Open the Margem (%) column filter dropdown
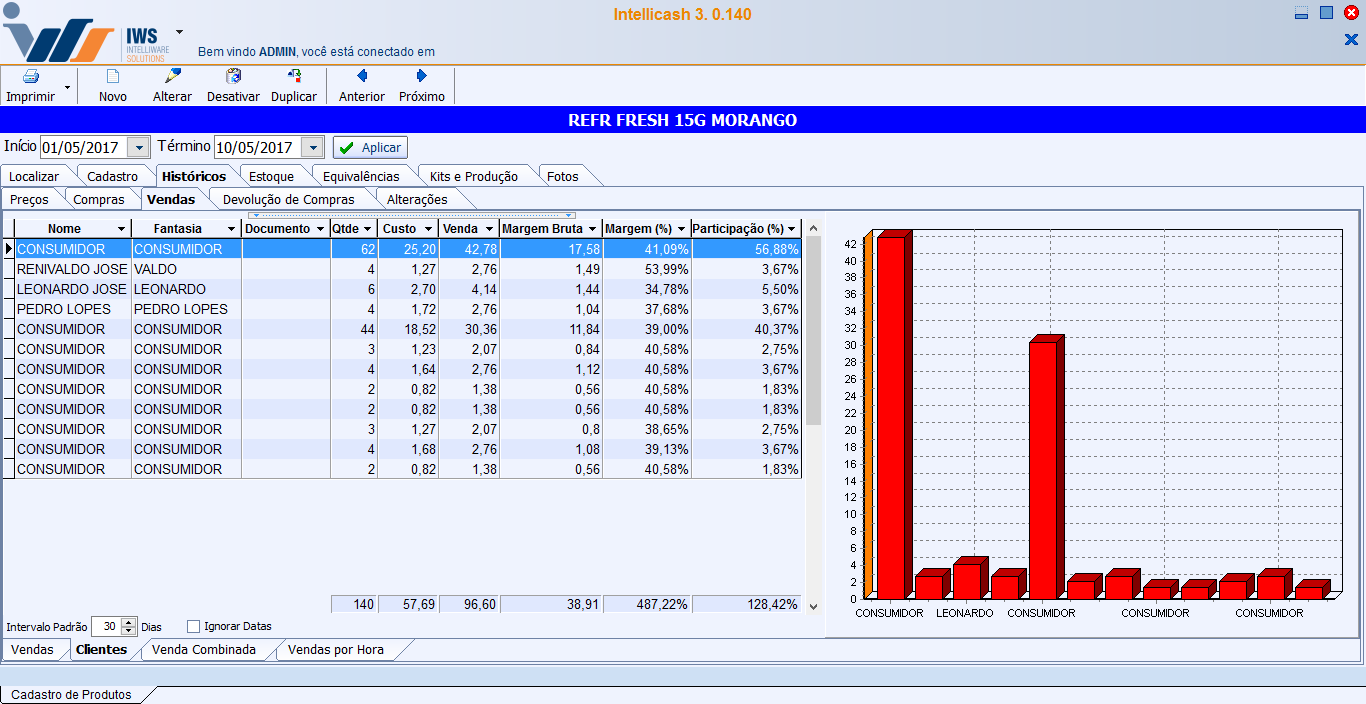The image size is (1366, 704). click(681, 229)
